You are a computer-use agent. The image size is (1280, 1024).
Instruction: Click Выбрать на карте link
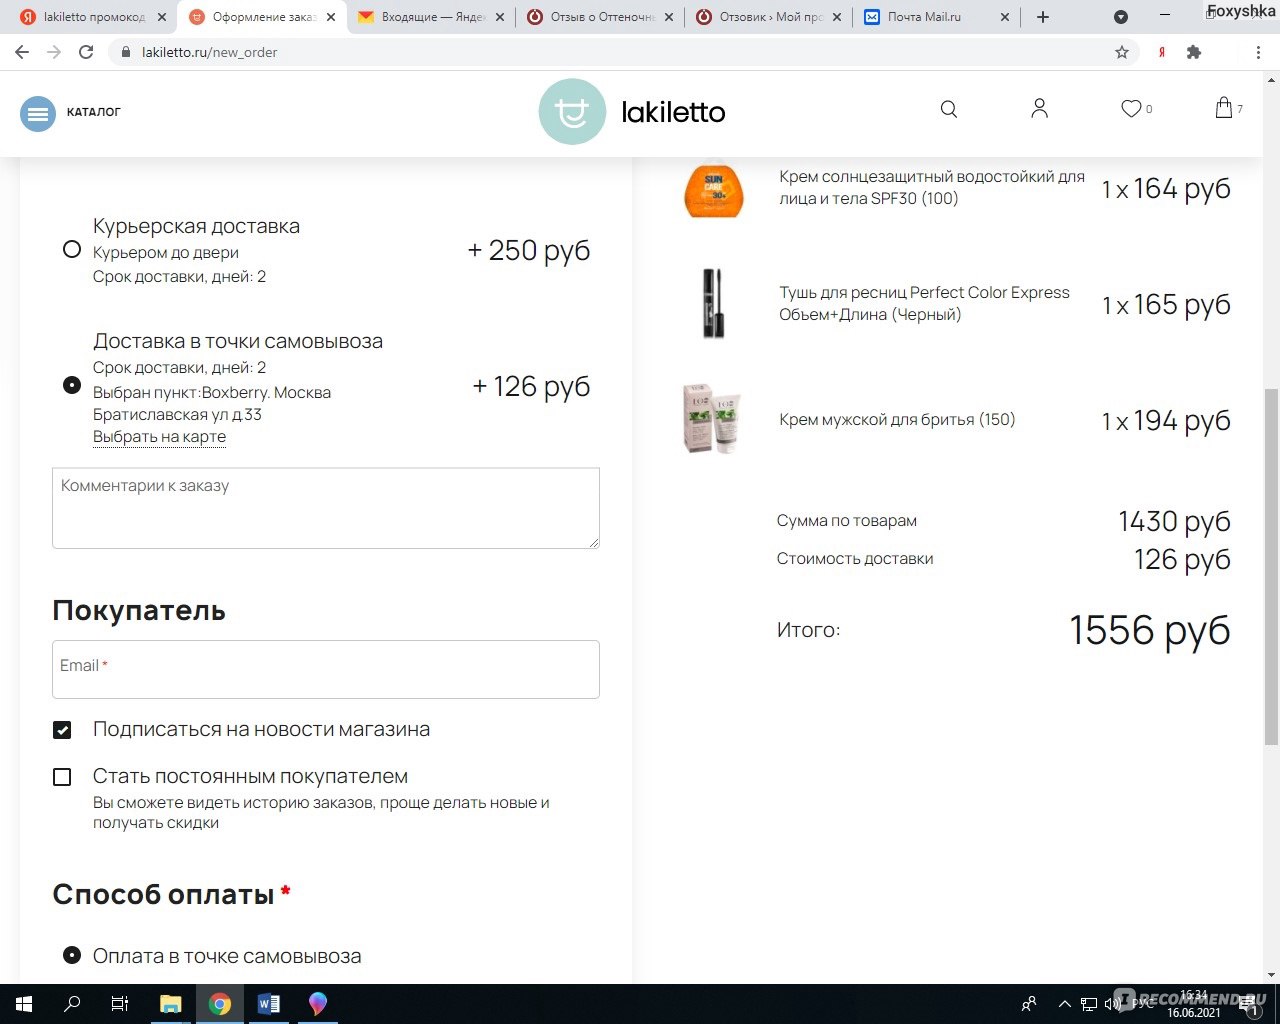coord(159,437)
